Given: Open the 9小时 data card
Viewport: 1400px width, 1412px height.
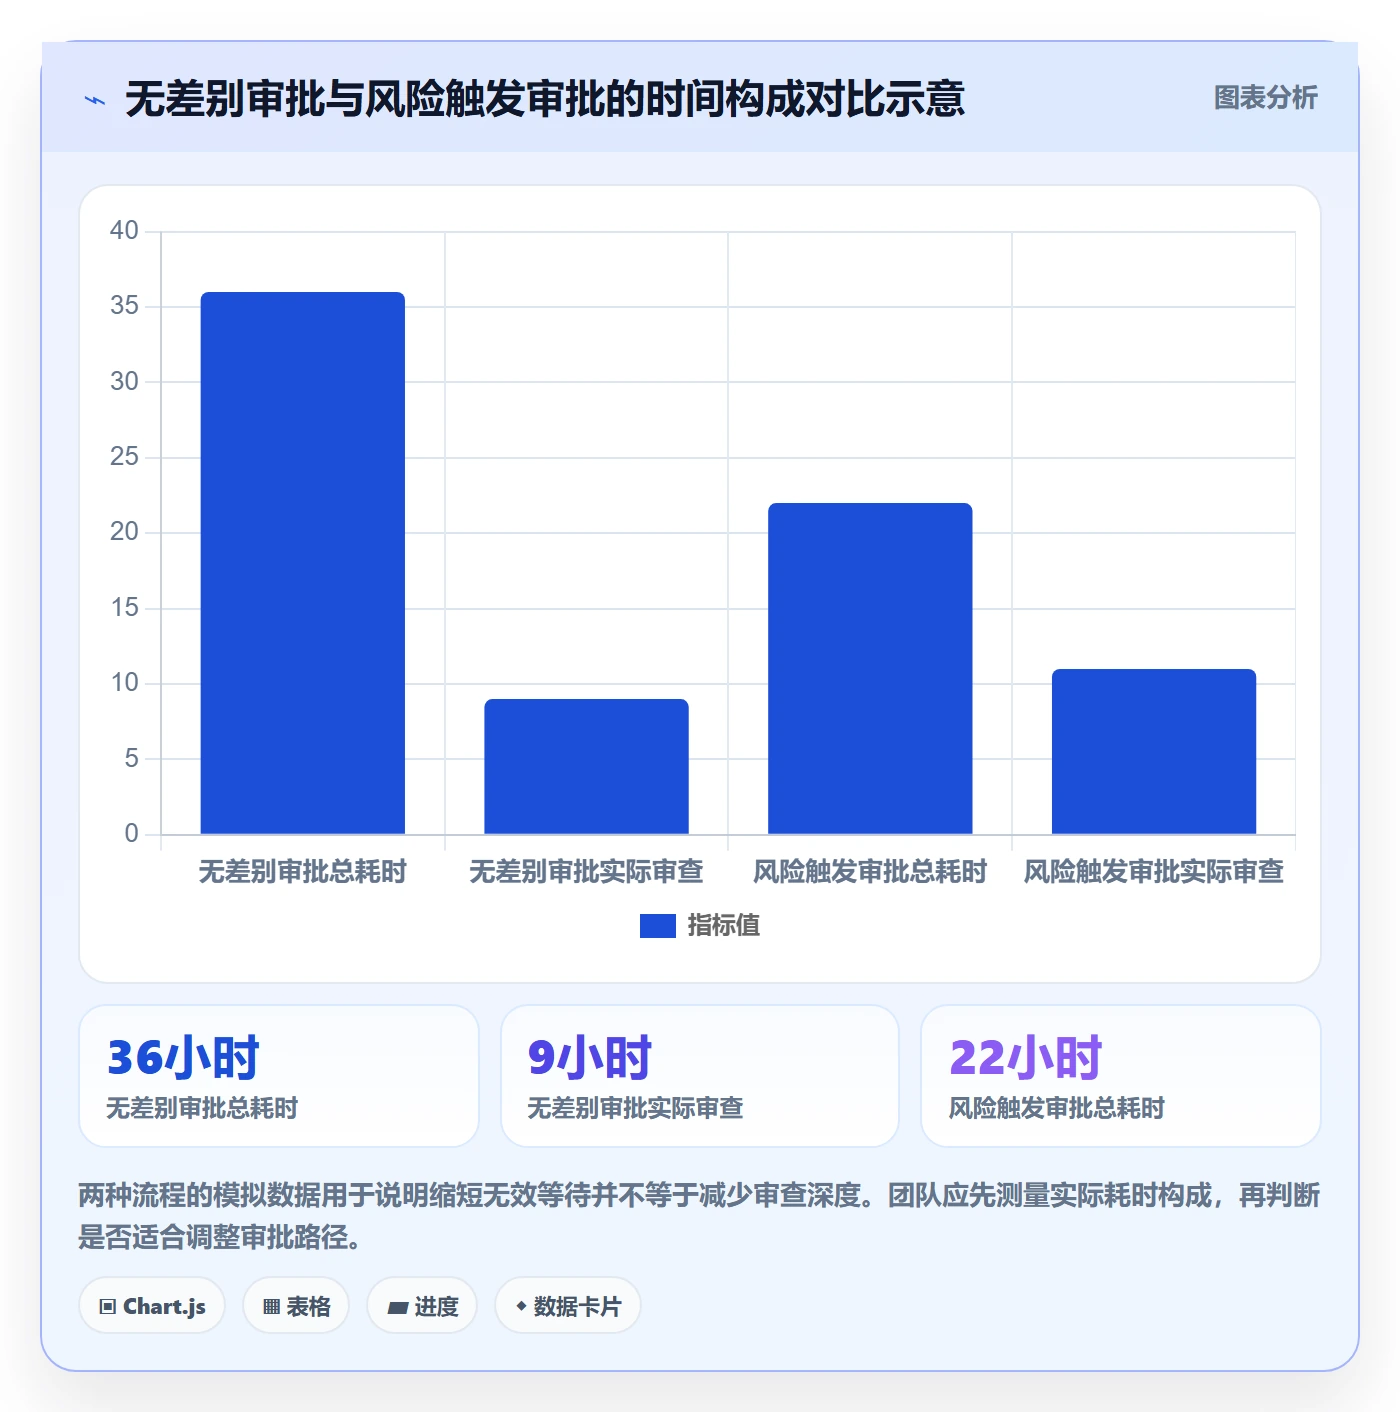Looking at the screenshot, I should tap(700, 1076).
